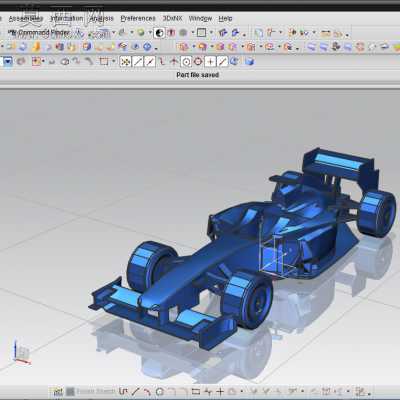Open the Preferences menu

coord(138,19)
